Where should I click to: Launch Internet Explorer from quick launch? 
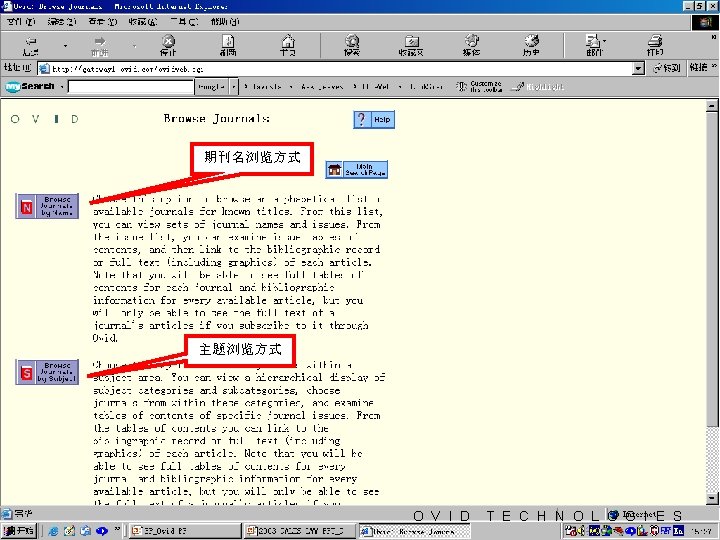click(x=53, y=531)
